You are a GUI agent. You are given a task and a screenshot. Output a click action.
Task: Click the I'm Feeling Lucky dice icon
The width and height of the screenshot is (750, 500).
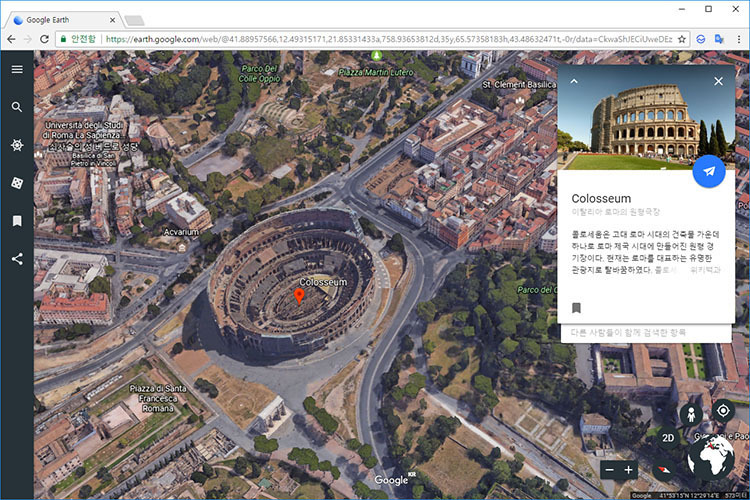pyautogui.click(x=17, y=183)
